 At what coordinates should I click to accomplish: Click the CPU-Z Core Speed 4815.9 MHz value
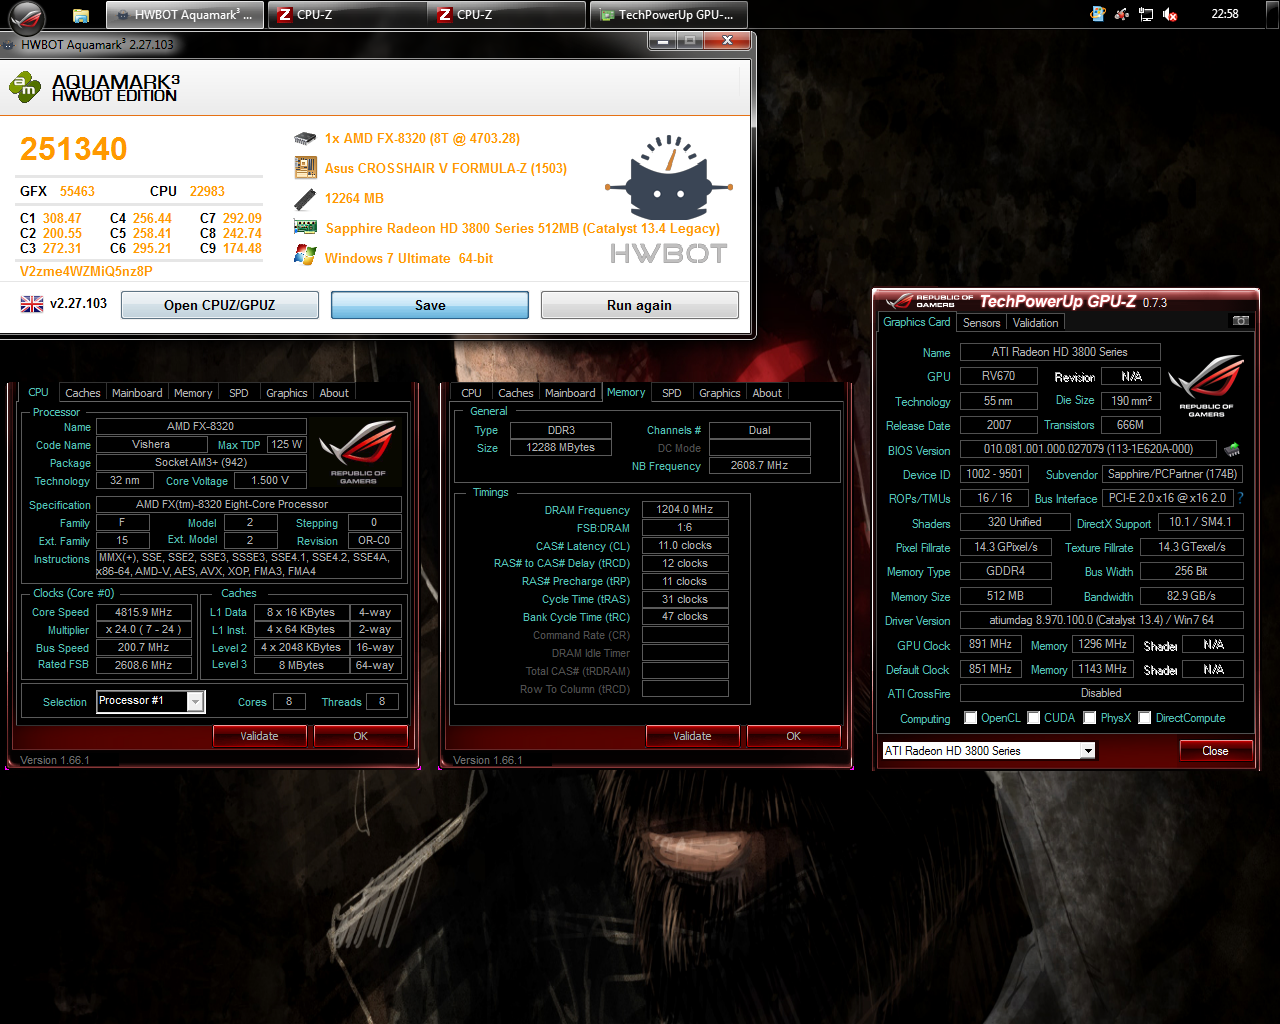tap(144, 612)
